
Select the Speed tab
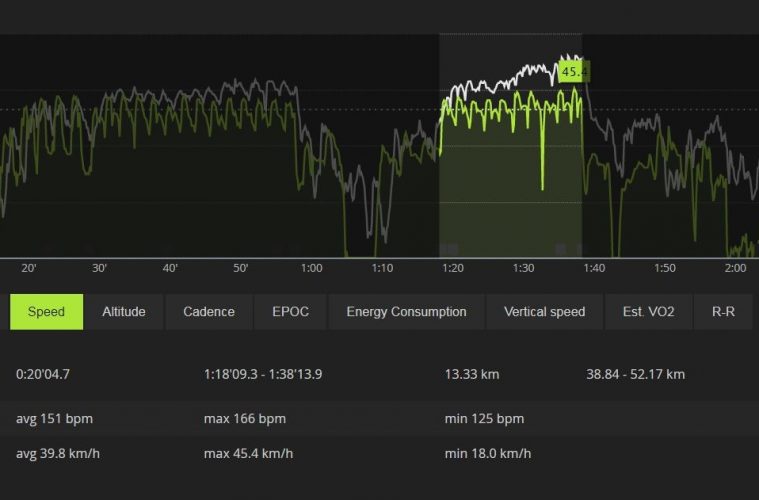[x=46, y=312]
